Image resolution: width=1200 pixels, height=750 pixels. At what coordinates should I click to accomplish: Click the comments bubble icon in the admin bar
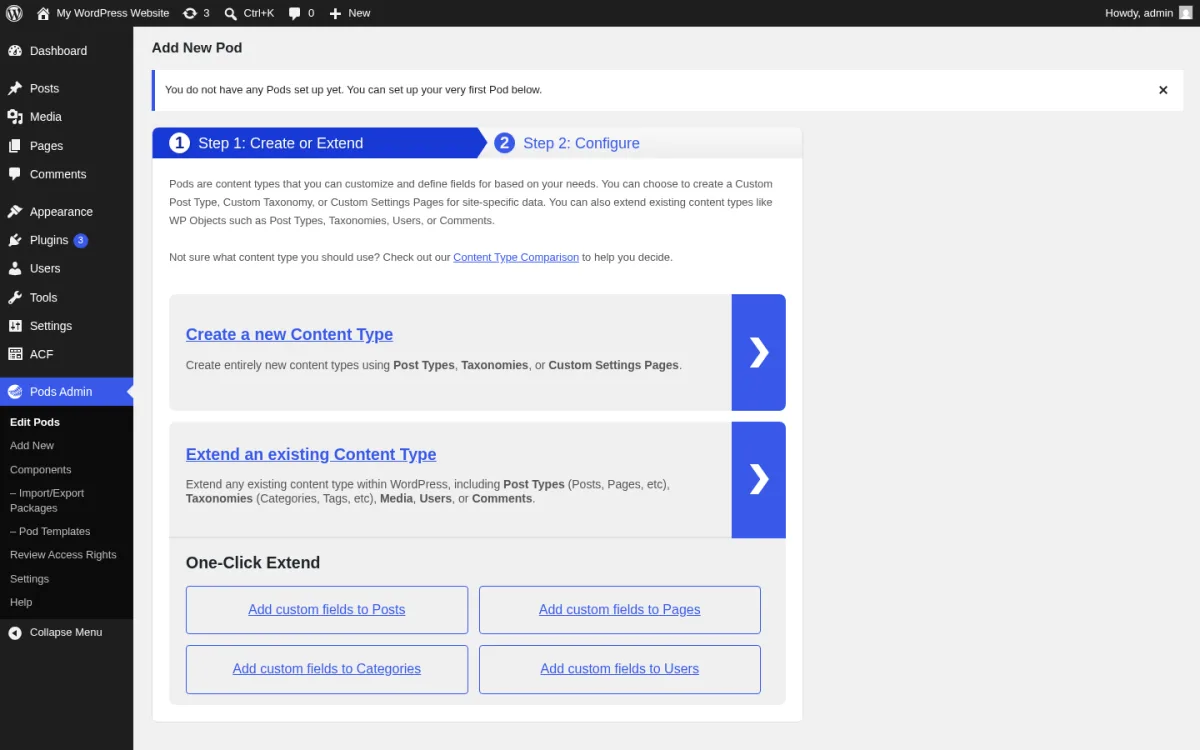[x=295, y=13]
